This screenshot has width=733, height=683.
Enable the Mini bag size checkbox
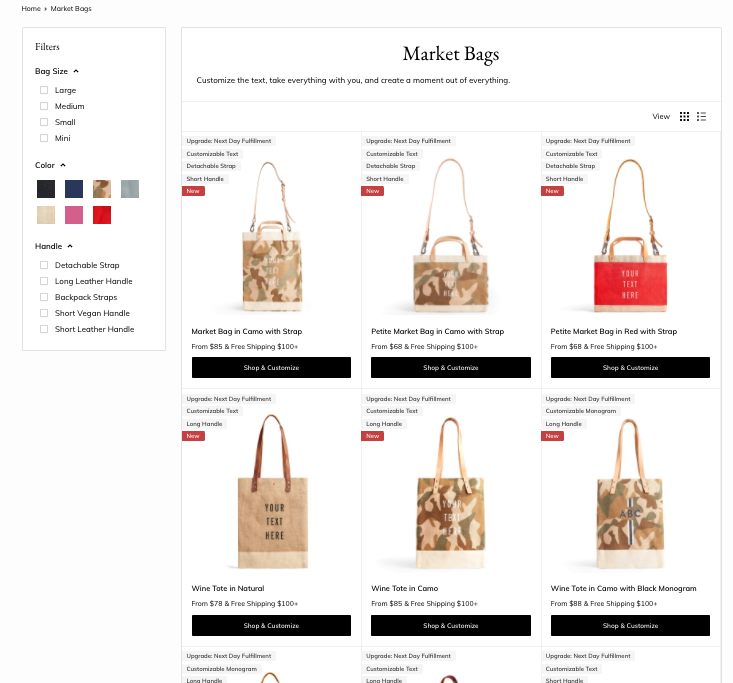44,138
